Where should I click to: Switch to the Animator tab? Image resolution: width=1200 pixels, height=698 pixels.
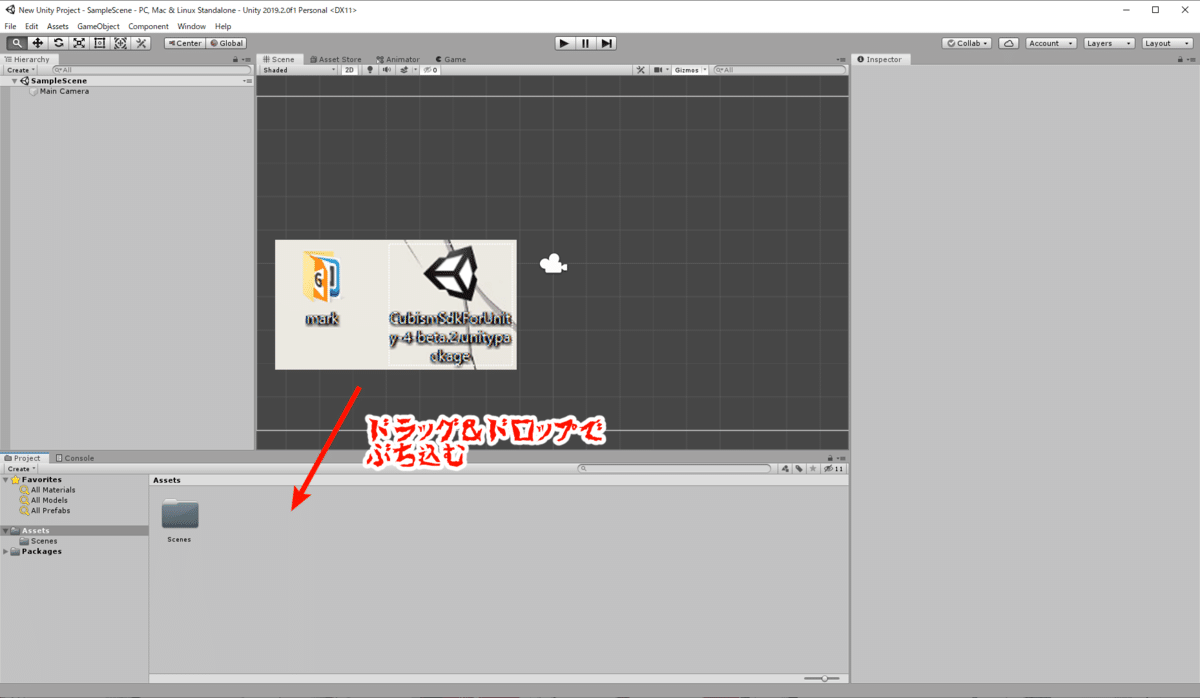click(x=397, y=59)
